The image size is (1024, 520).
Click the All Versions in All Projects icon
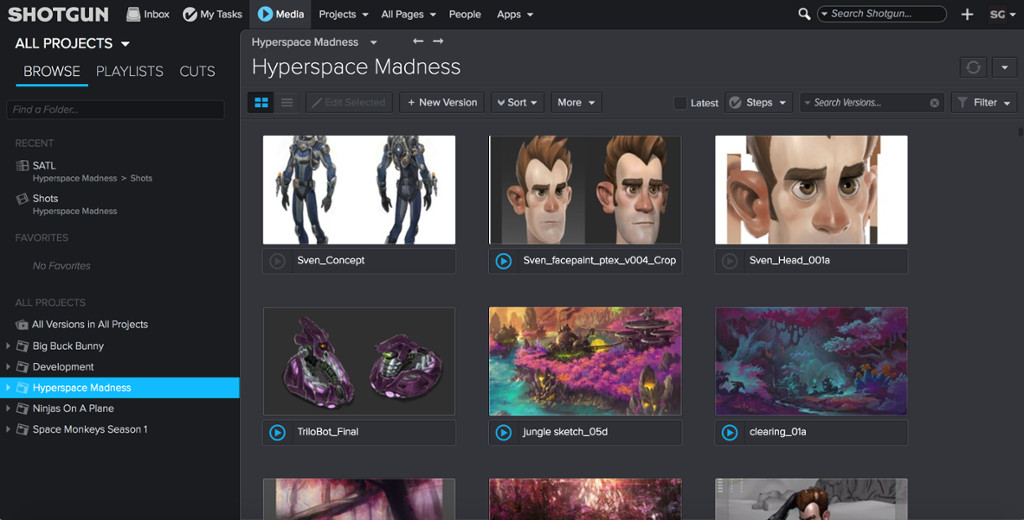[22, 325]
